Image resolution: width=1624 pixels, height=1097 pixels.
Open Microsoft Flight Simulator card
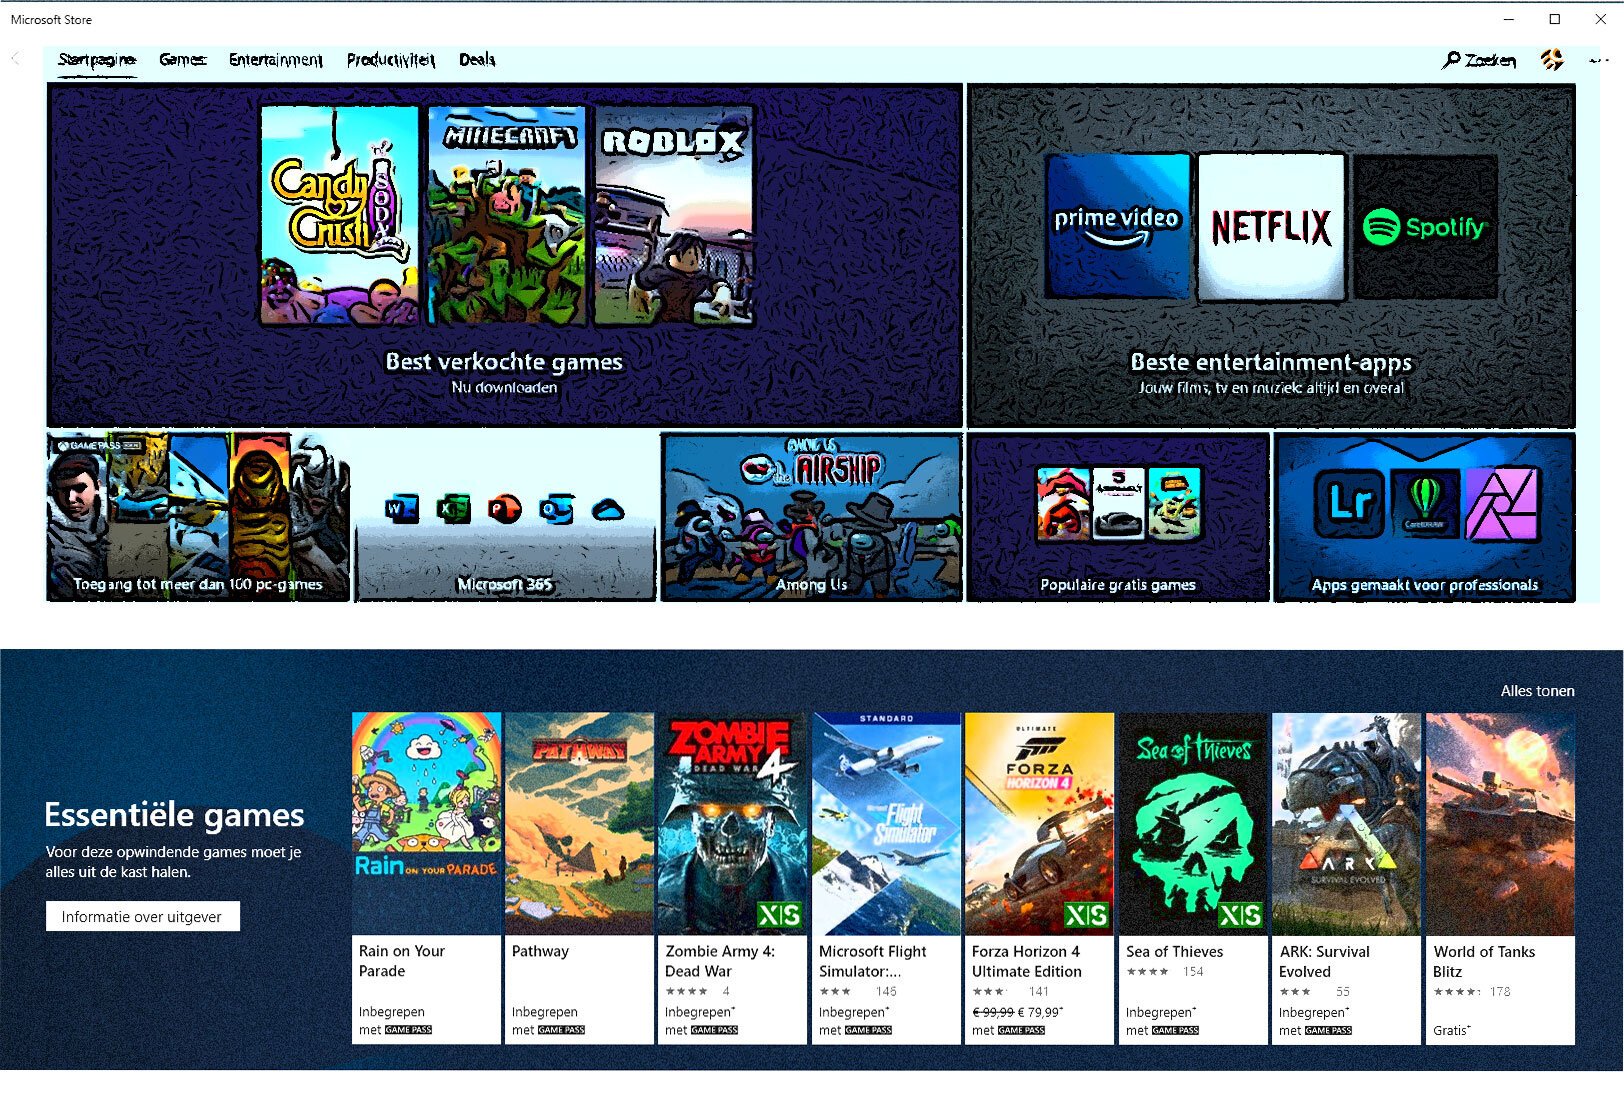click(x=886, y=878)
